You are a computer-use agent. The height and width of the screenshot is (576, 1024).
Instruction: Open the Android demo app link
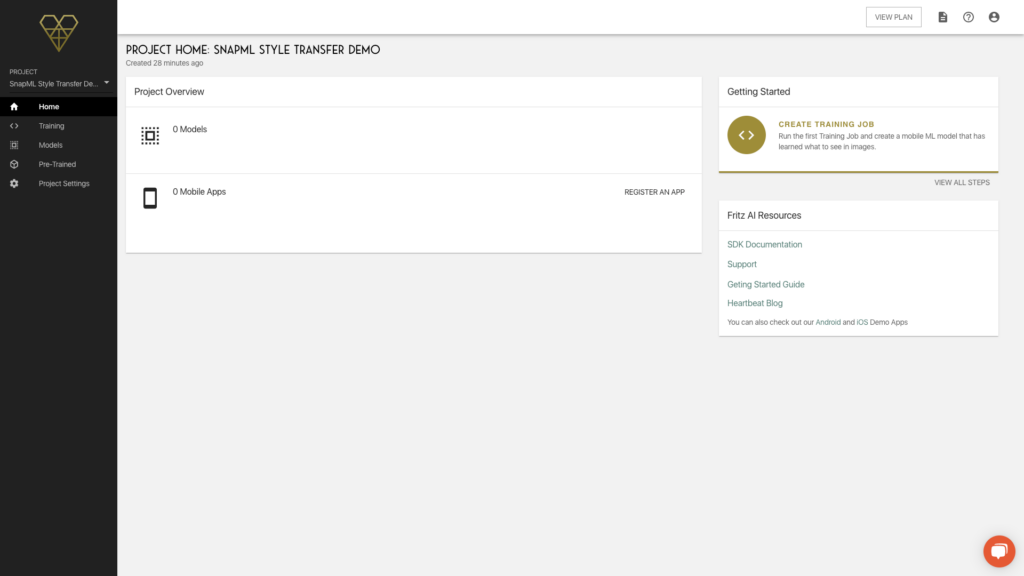click(827, 322)
